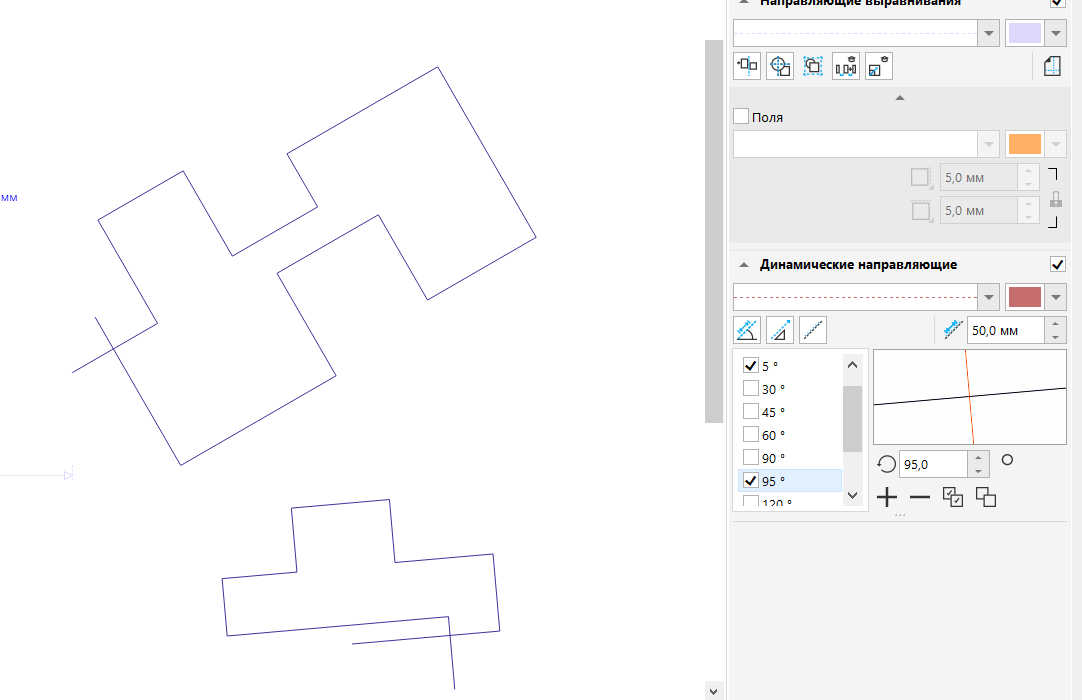Screen dimensions: 1082x700
Task: Check the 60° angle
Action: [751, 434]
